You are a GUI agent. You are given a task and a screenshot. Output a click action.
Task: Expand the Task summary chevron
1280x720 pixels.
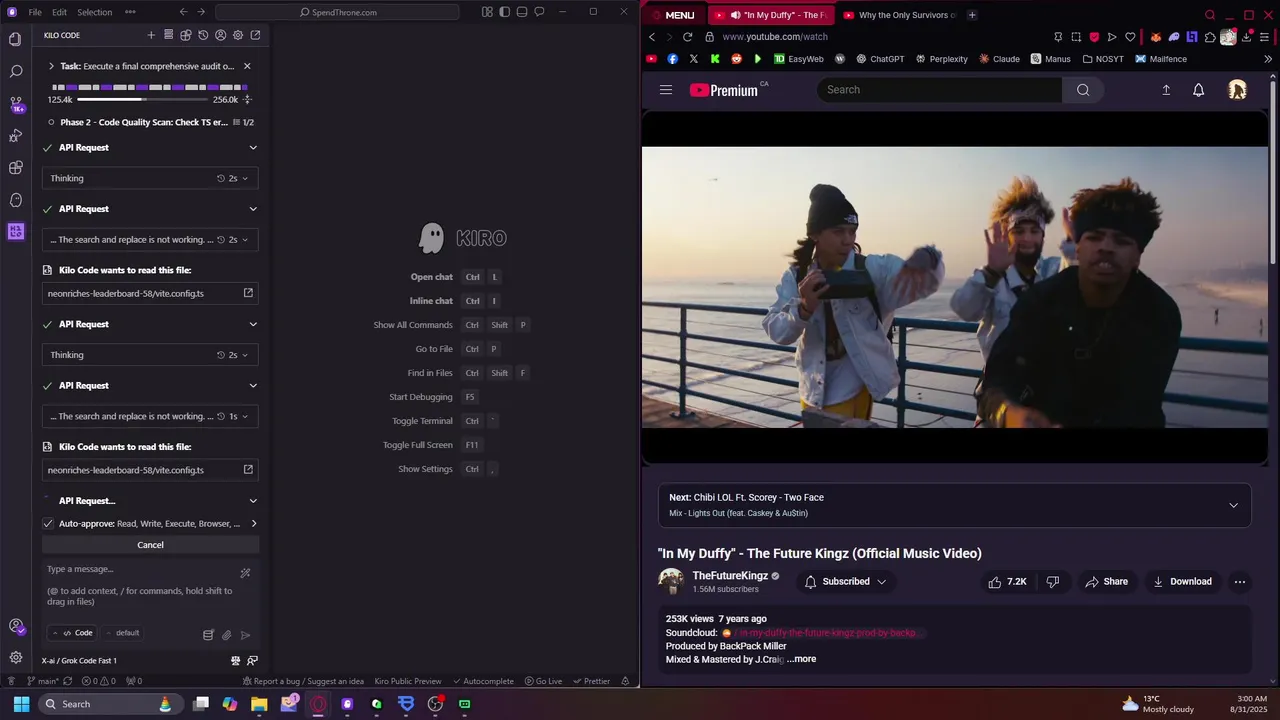51,66
